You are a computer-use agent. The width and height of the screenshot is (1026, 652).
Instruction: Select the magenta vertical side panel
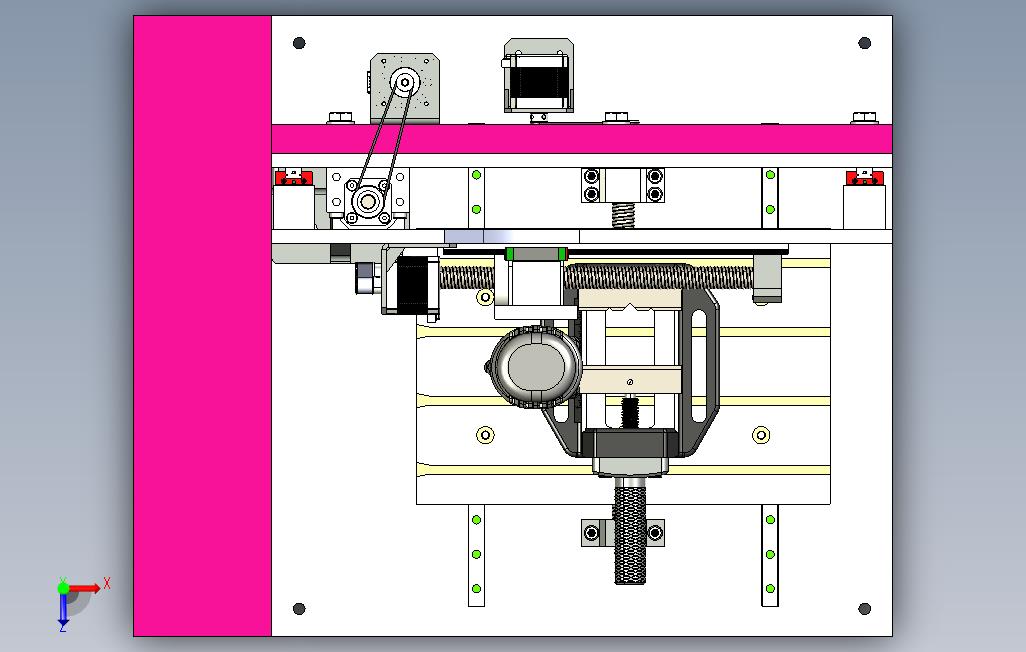click(202, 326)
